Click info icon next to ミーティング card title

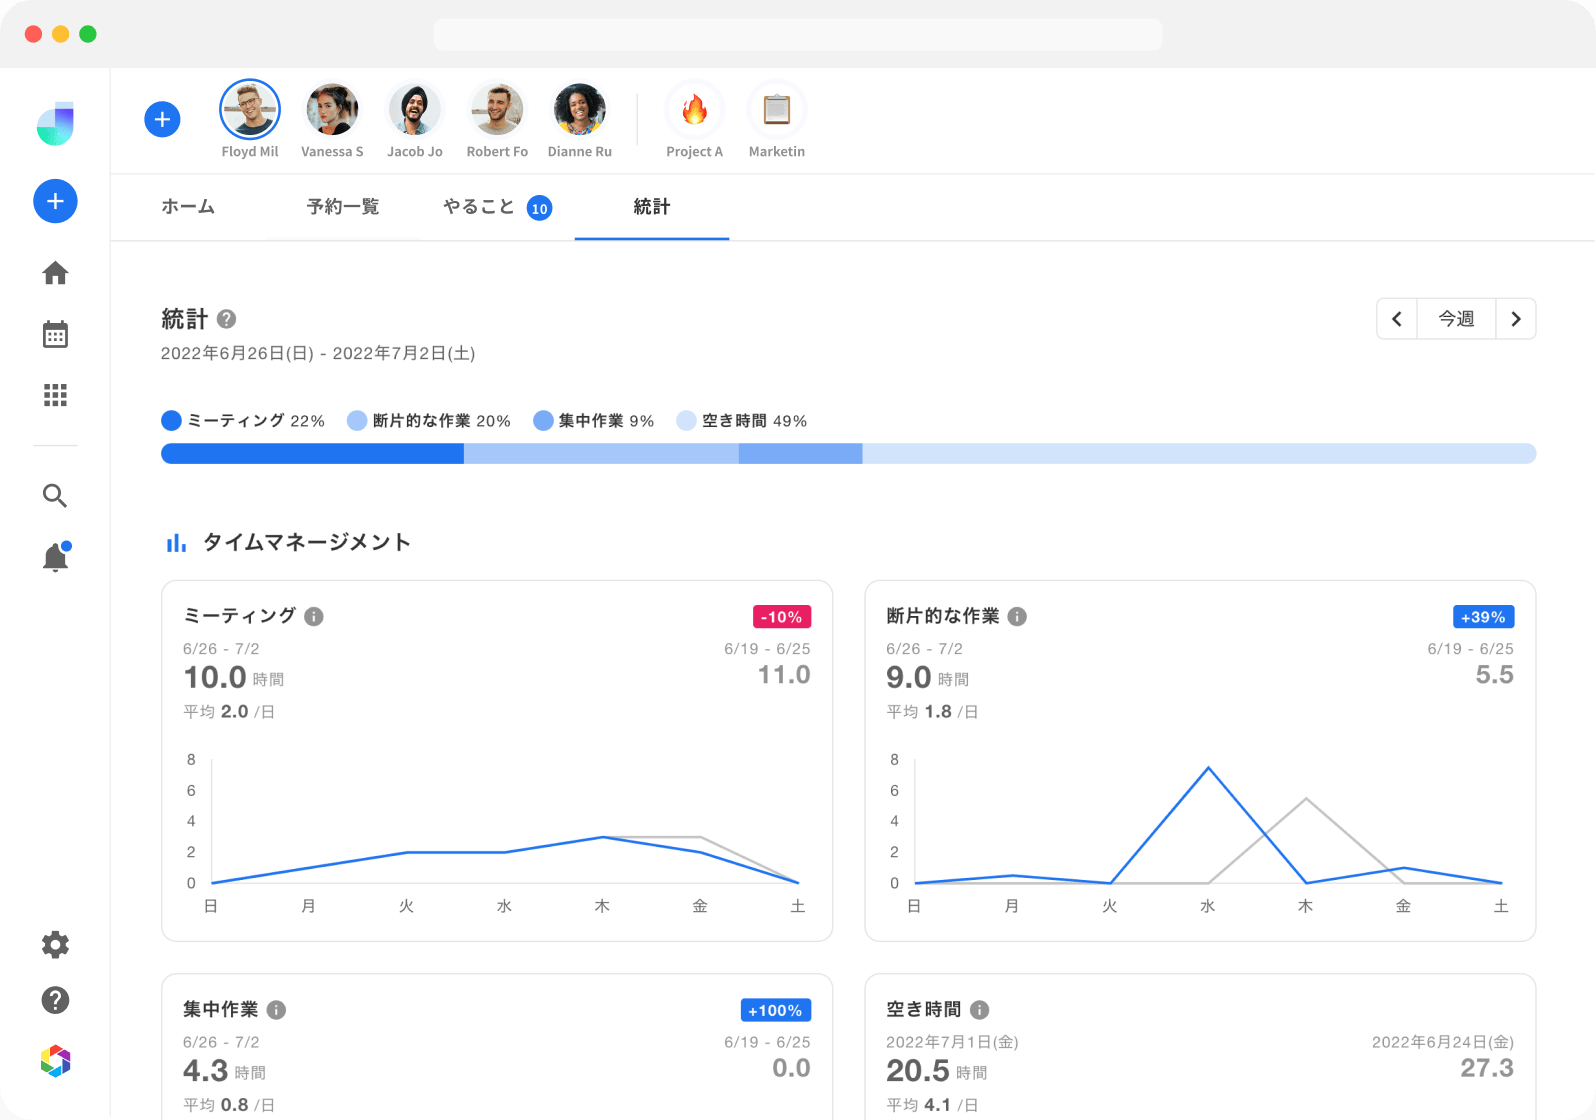tap(314, 616)
